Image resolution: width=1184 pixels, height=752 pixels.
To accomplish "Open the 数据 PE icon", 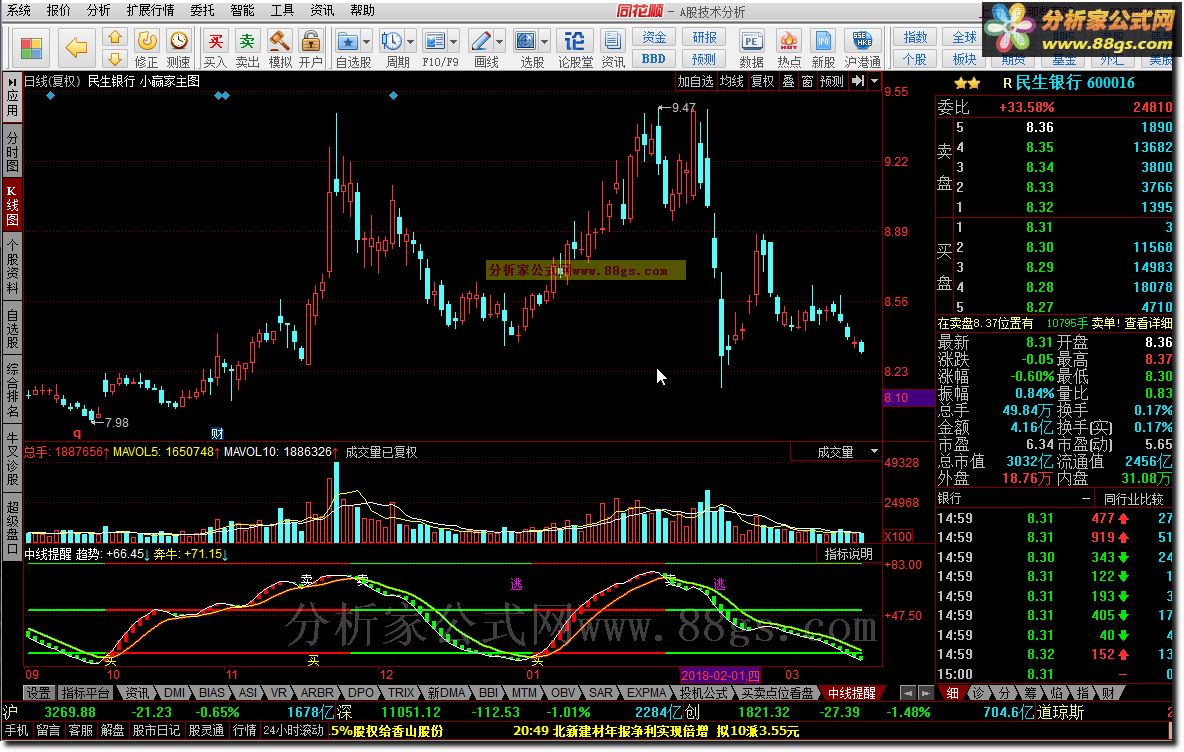I will pos(751,41).
